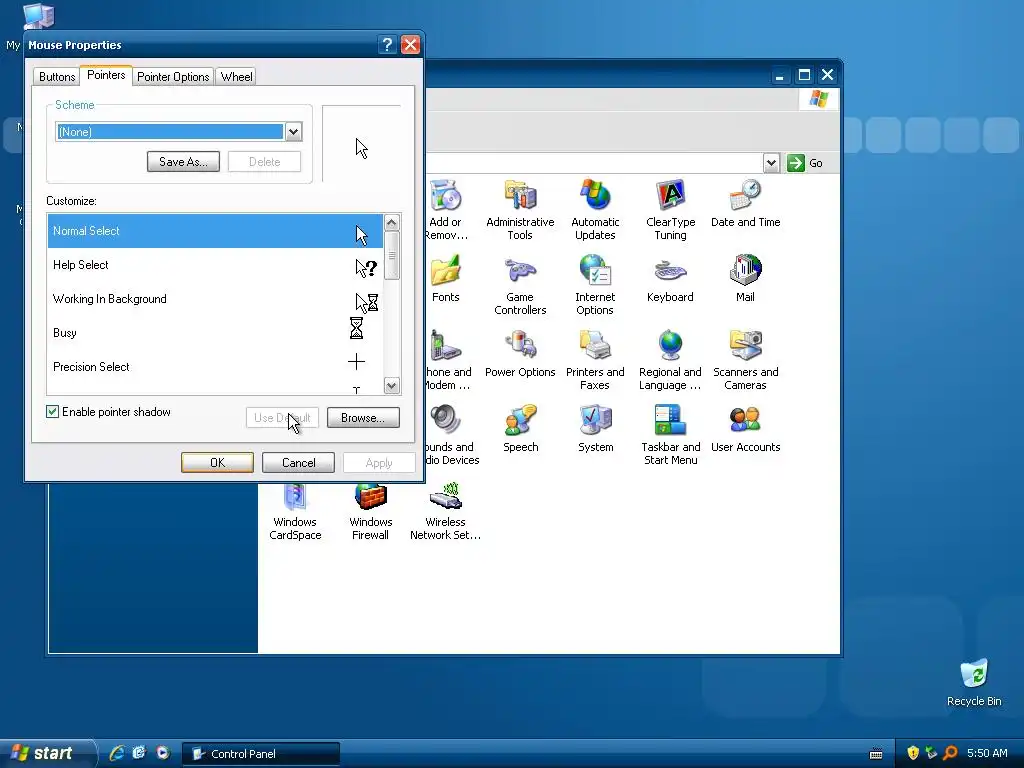Open Taskbar and Start Menu icon
1024x768 pixels.
pyautogui.click(x=670, y=435)
